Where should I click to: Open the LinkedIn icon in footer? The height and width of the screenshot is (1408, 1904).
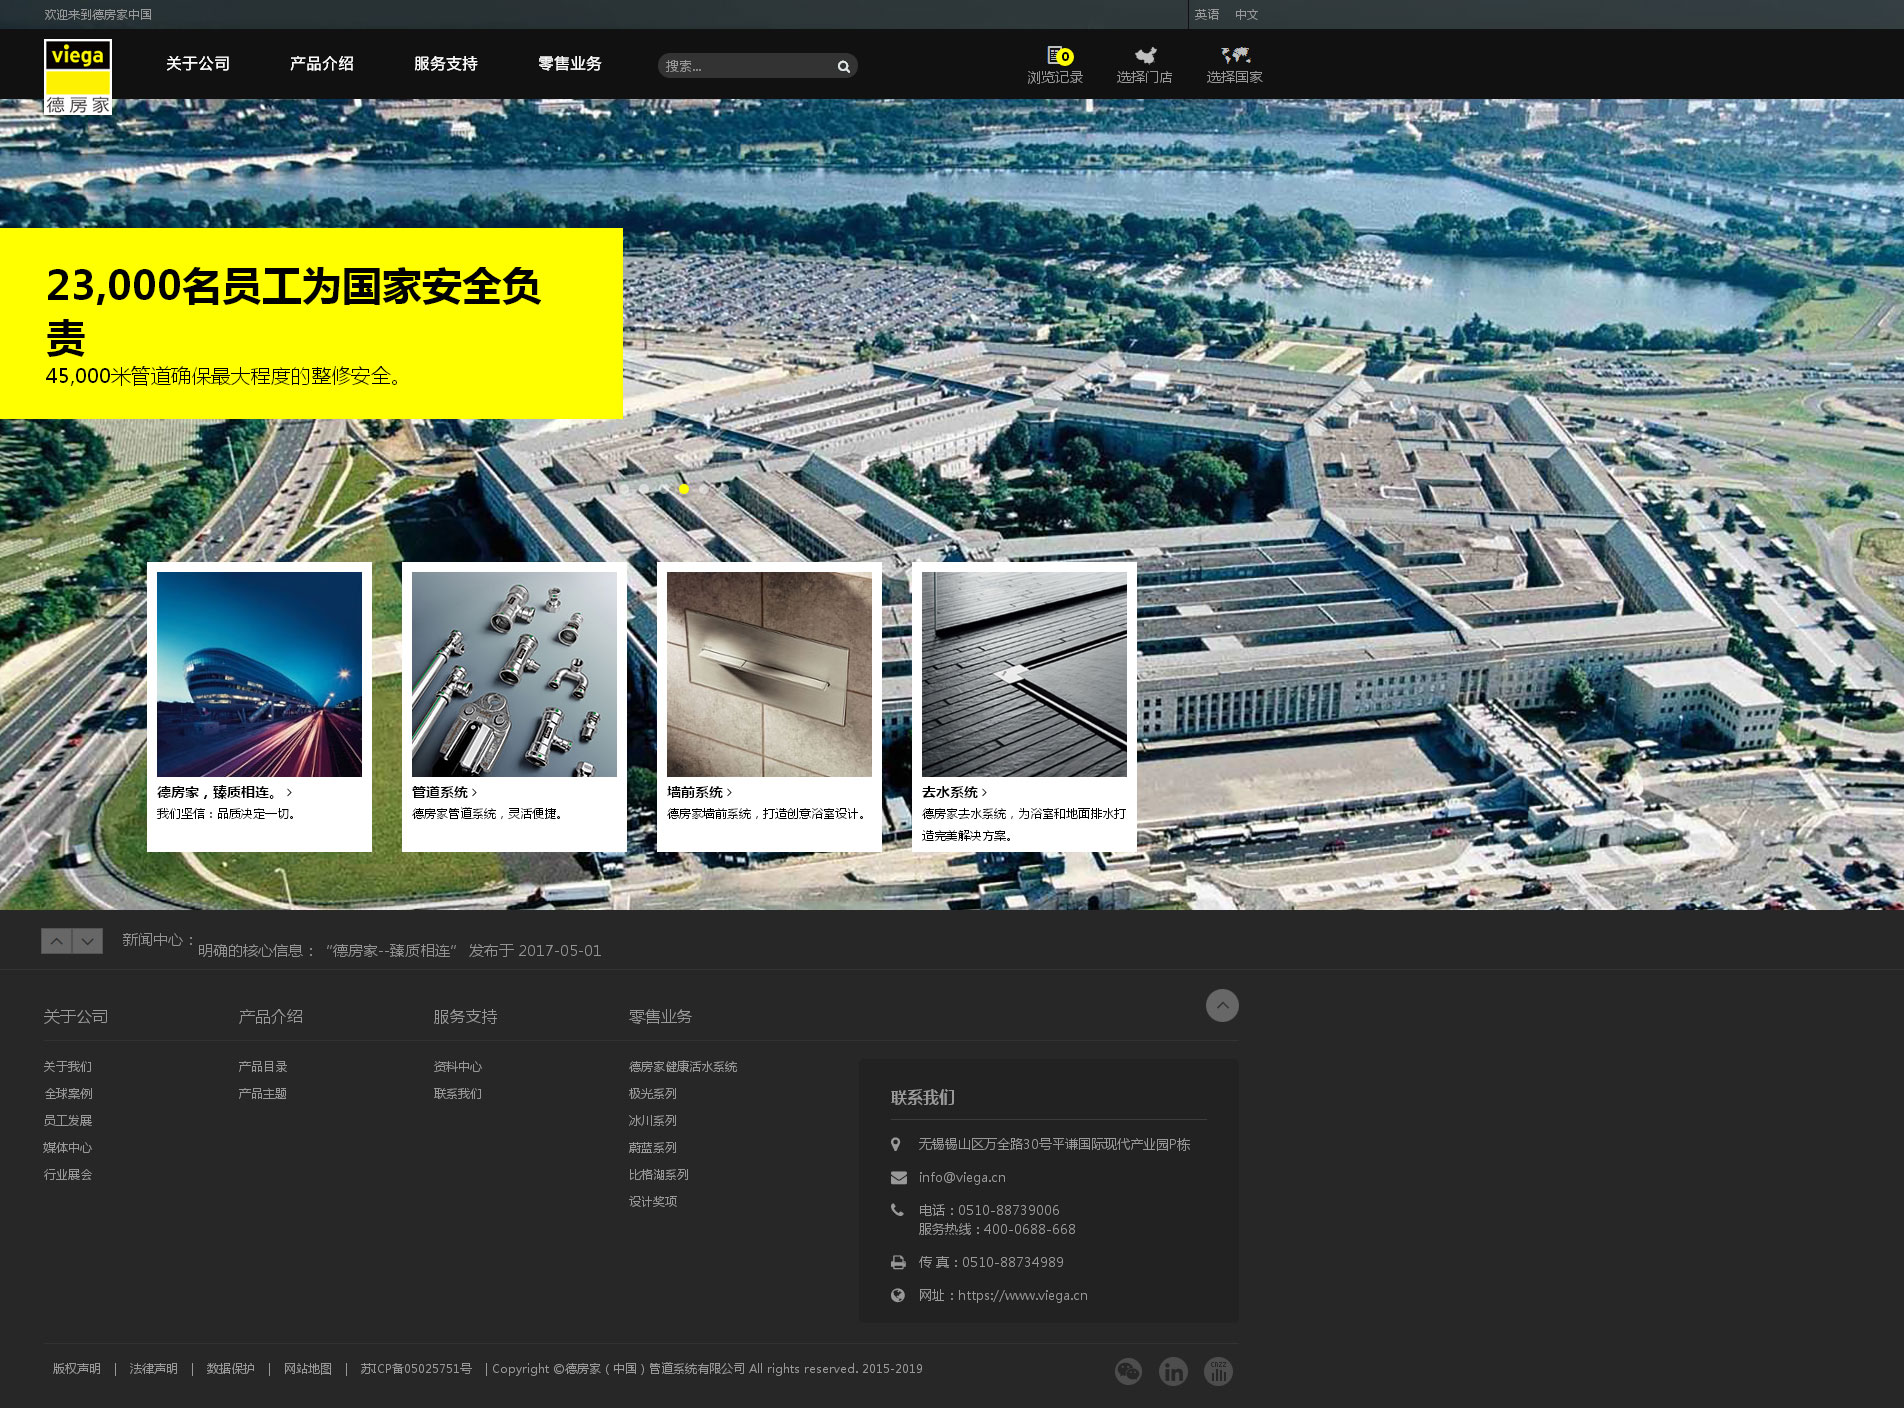1173,1371
